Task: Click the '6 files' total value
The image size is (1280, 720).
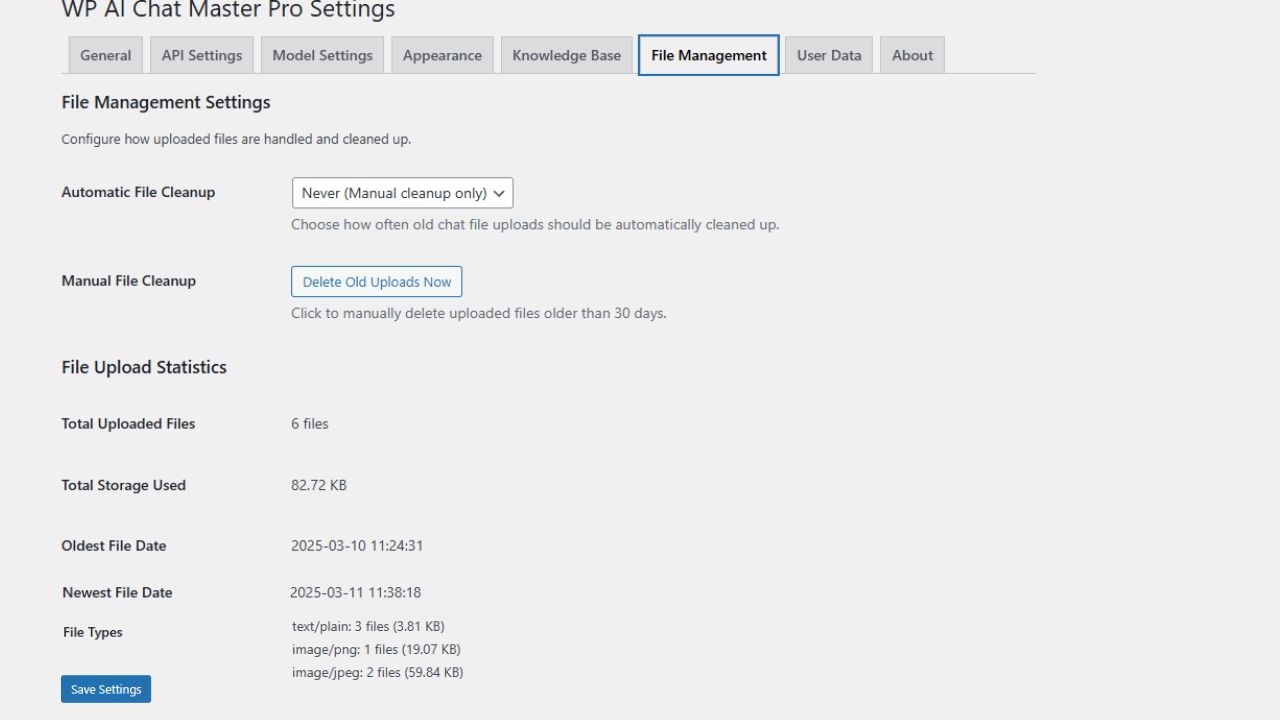Action: point(310,424)
